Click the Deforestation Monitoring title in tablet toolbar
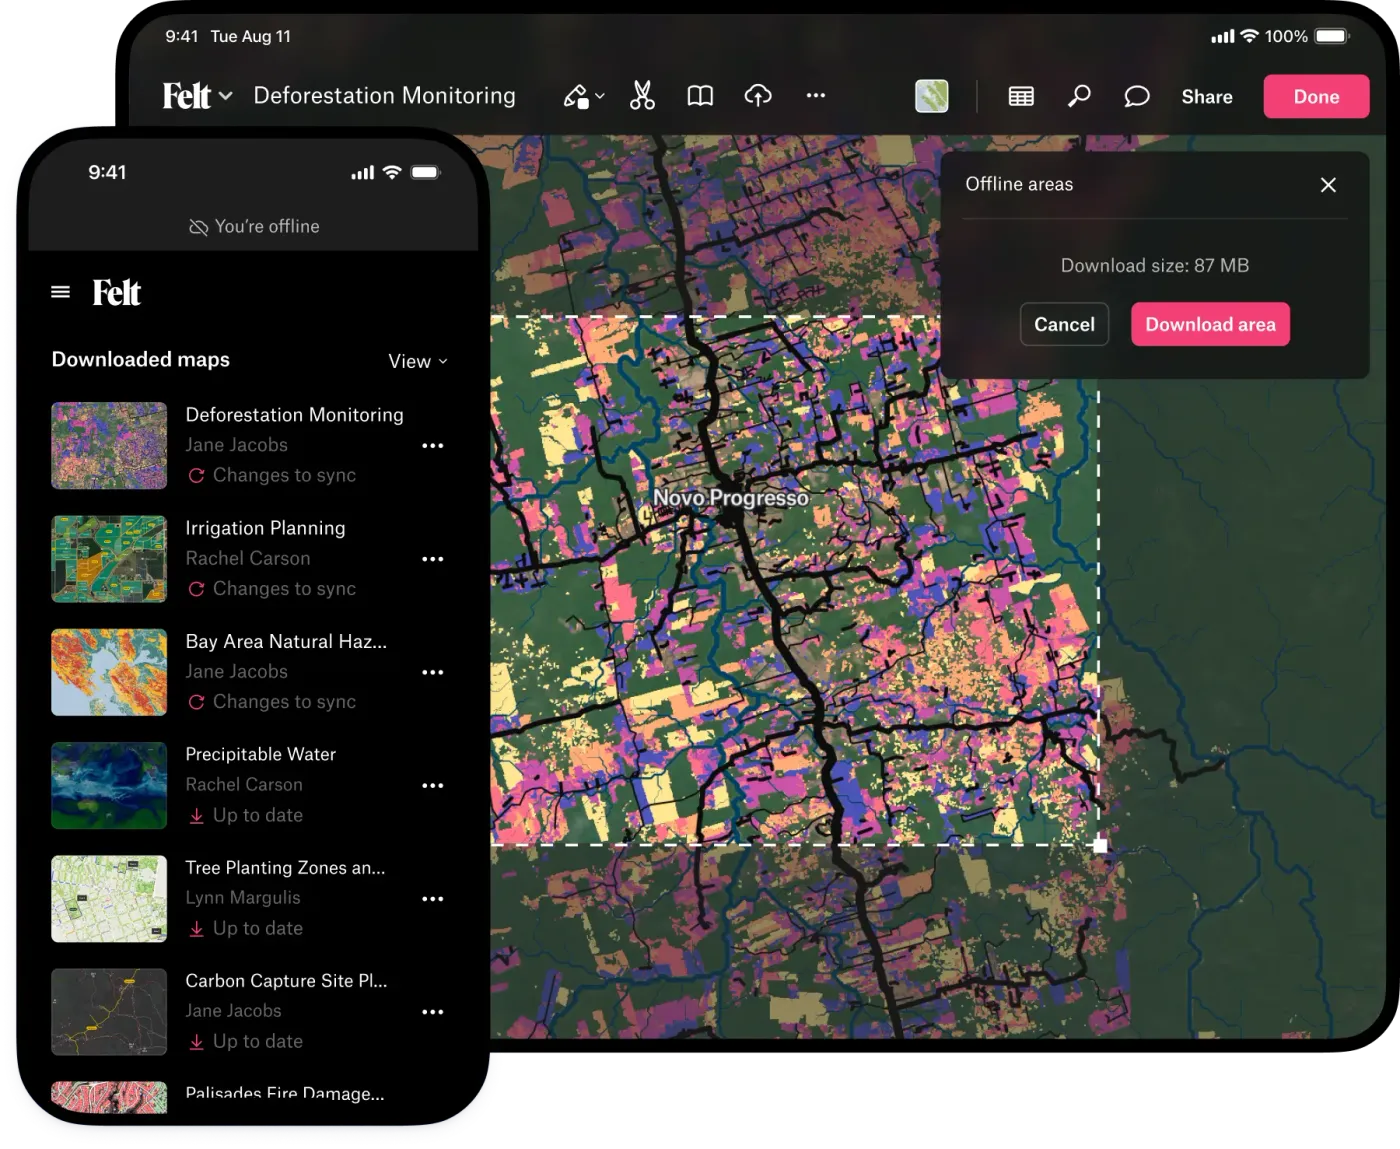The height and width of the screenshot is (1149, 1400). 385,96
